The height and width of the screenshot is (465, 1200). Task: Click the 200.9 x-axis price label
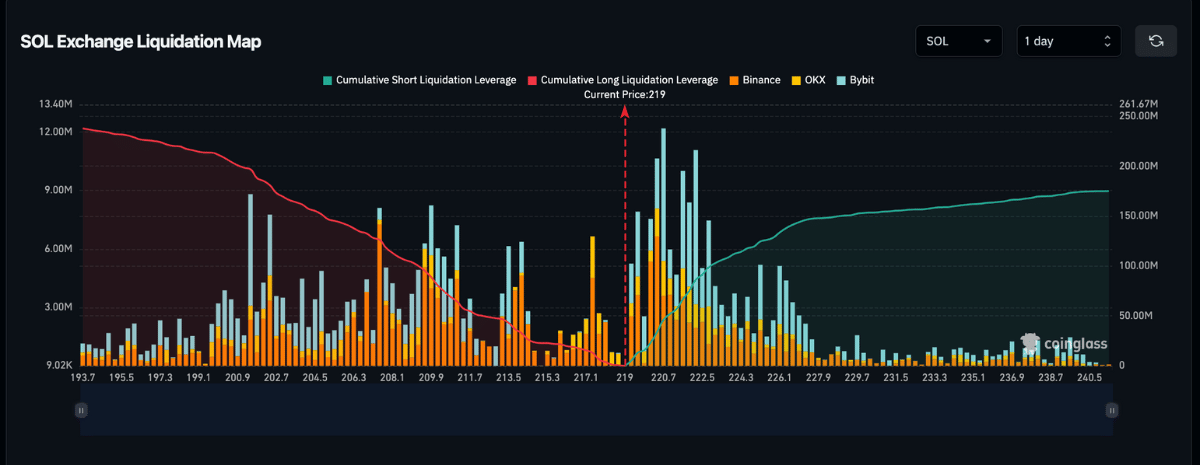[237, 377]
